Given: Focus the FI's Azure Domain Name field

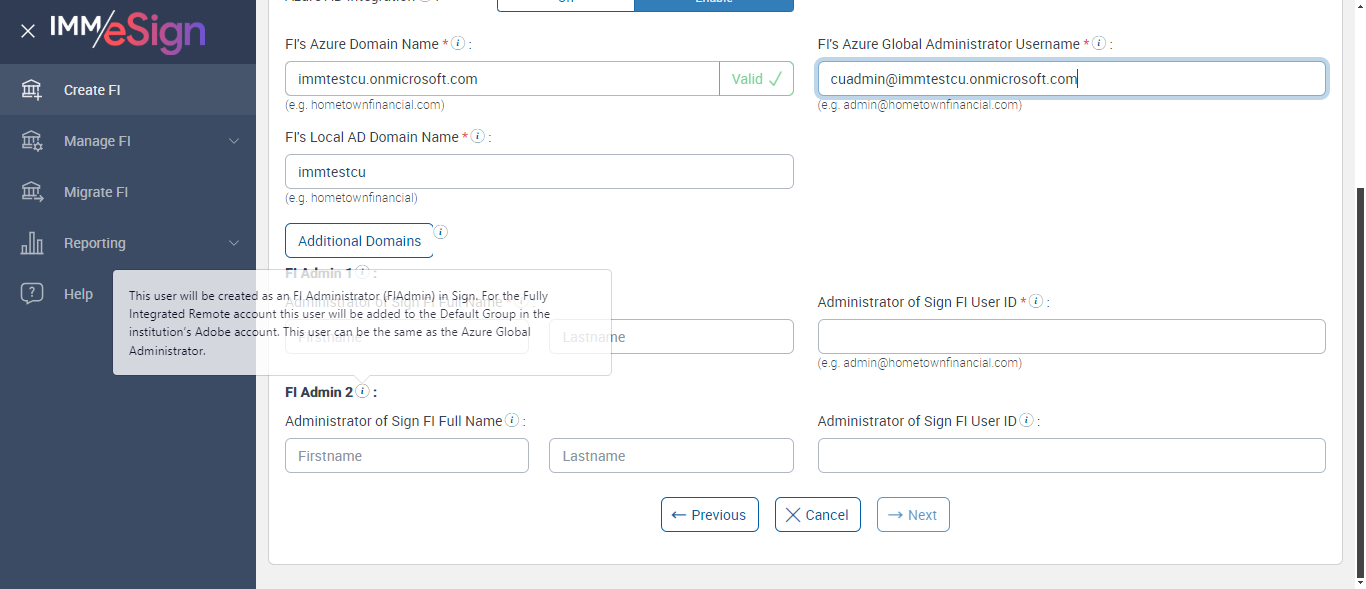Looking at the screenshot, I should (502, 79).
